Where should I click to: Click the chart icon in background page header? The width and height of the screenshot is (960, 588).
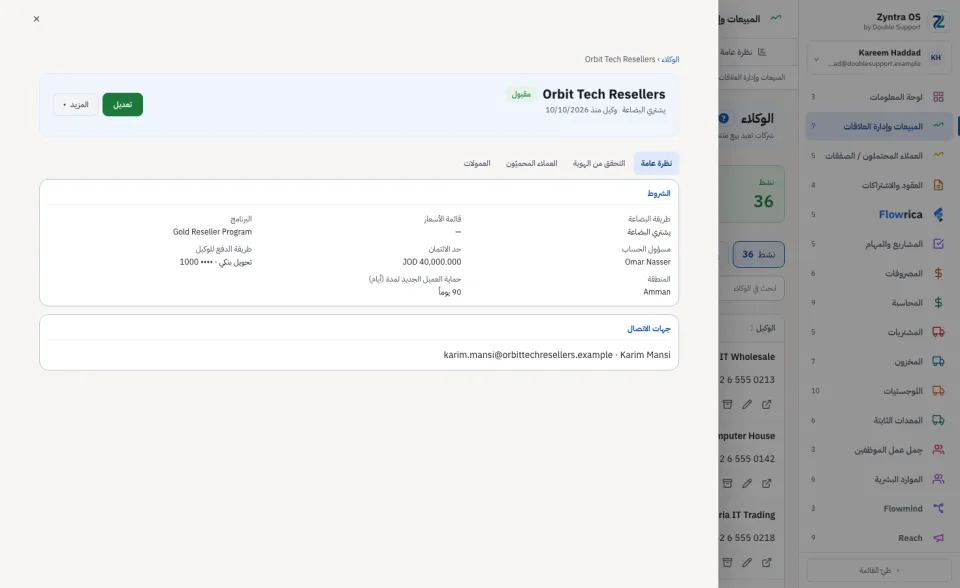(x=776, y=18)
